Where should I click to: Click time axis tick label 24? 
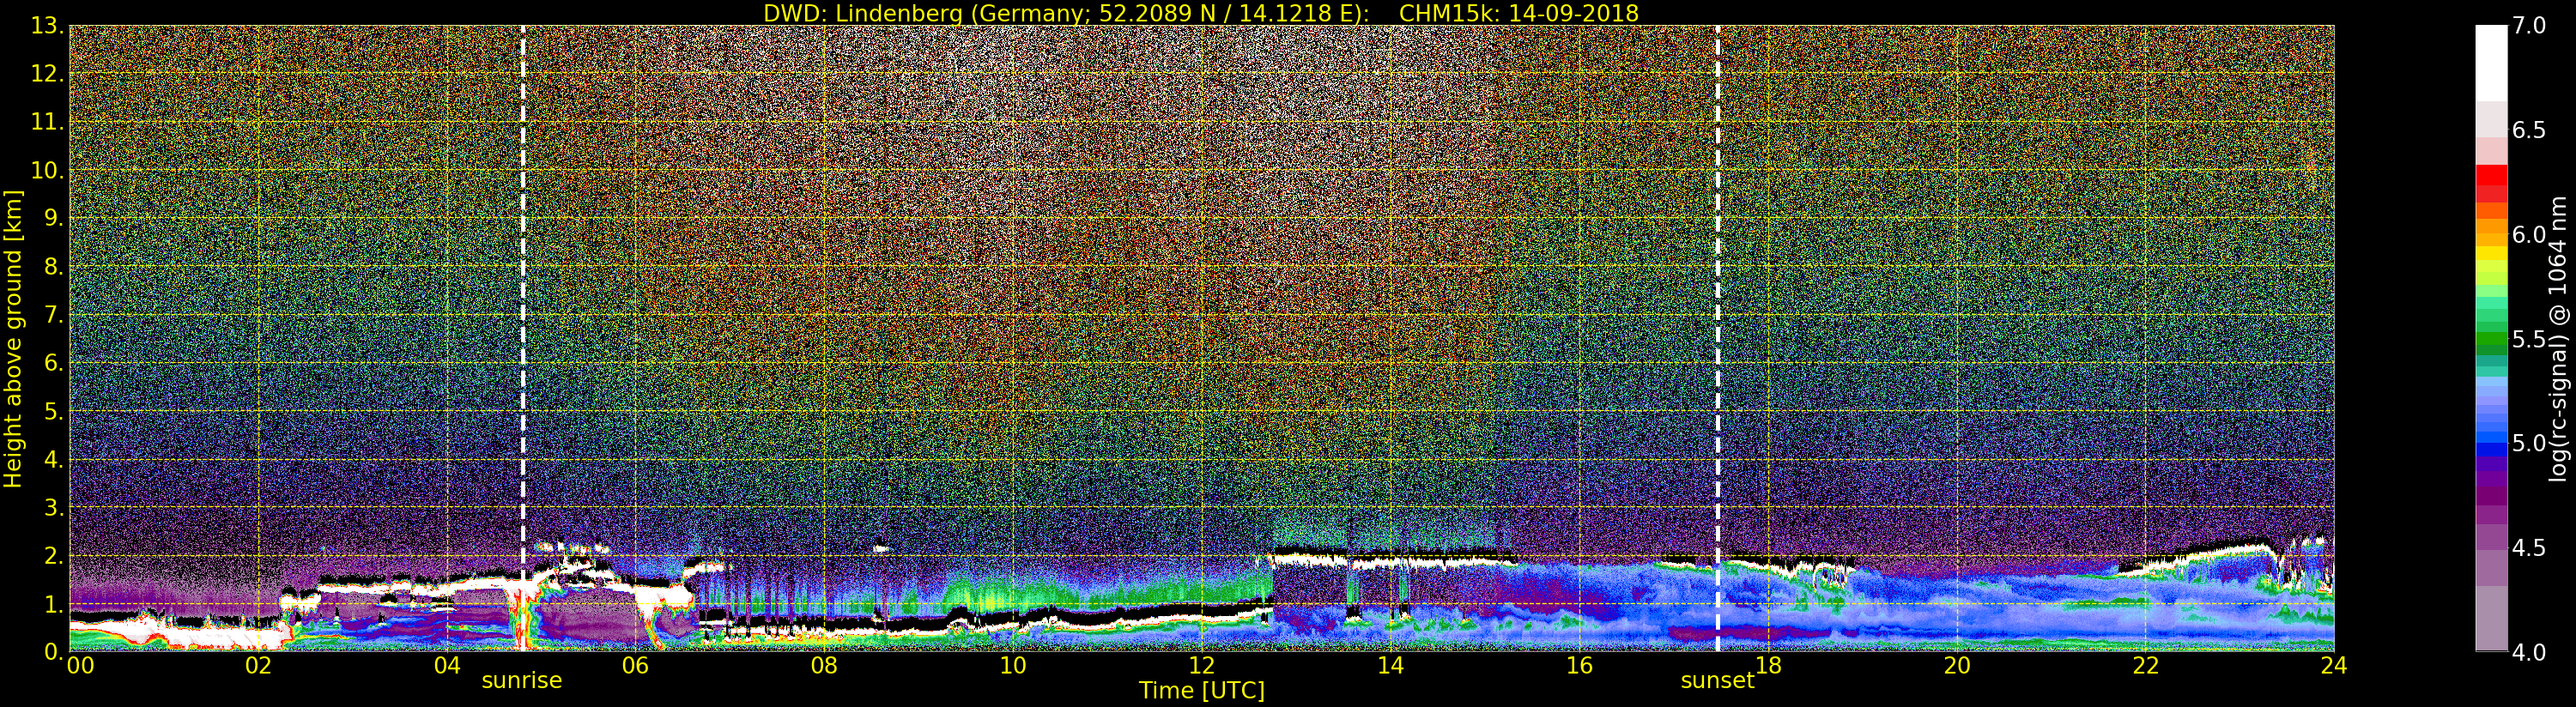coord(2334,666)
